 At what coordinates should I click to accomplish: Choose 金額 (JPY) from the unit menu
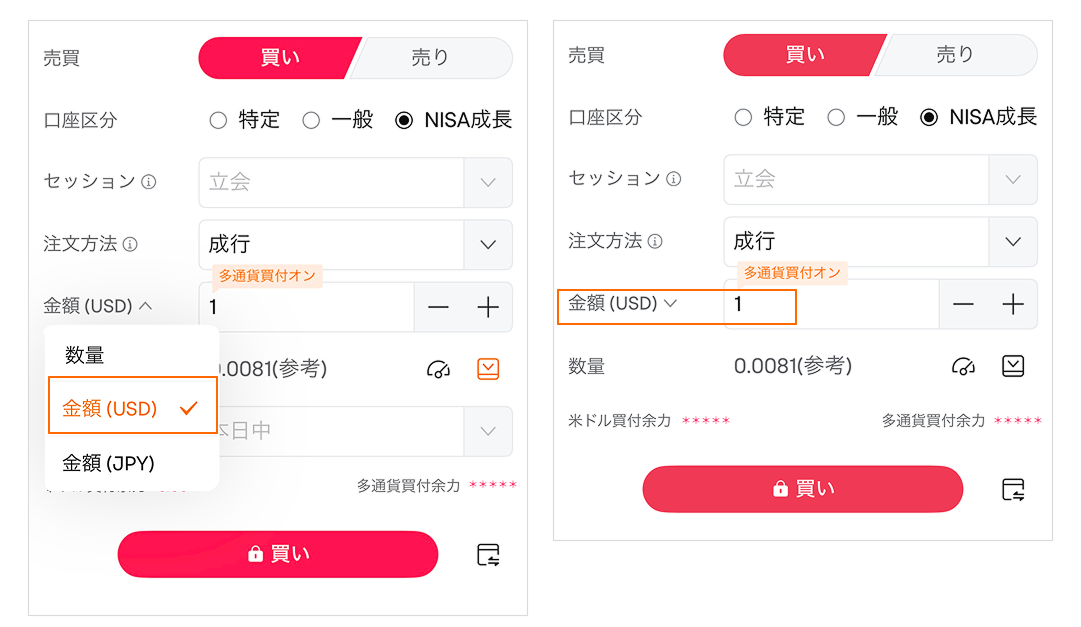point(109,463)
